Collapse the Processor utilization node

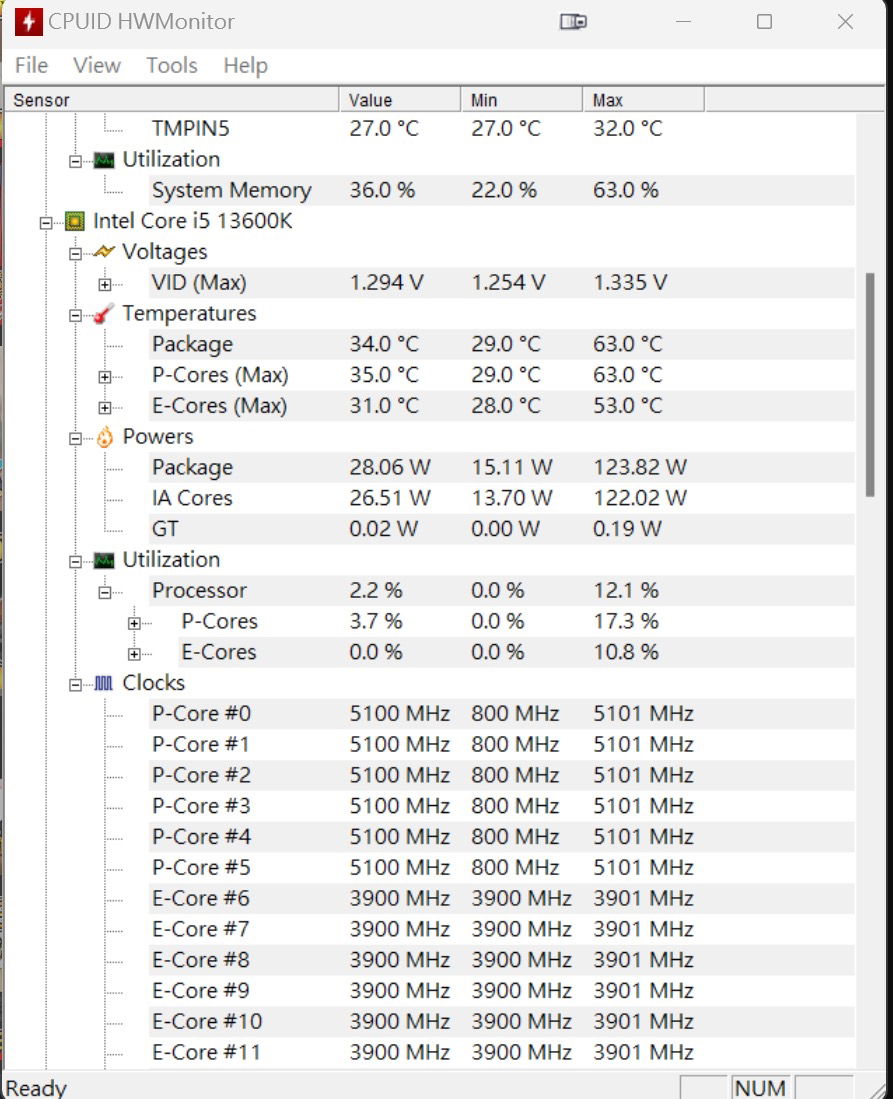click(x=104, y=593)
